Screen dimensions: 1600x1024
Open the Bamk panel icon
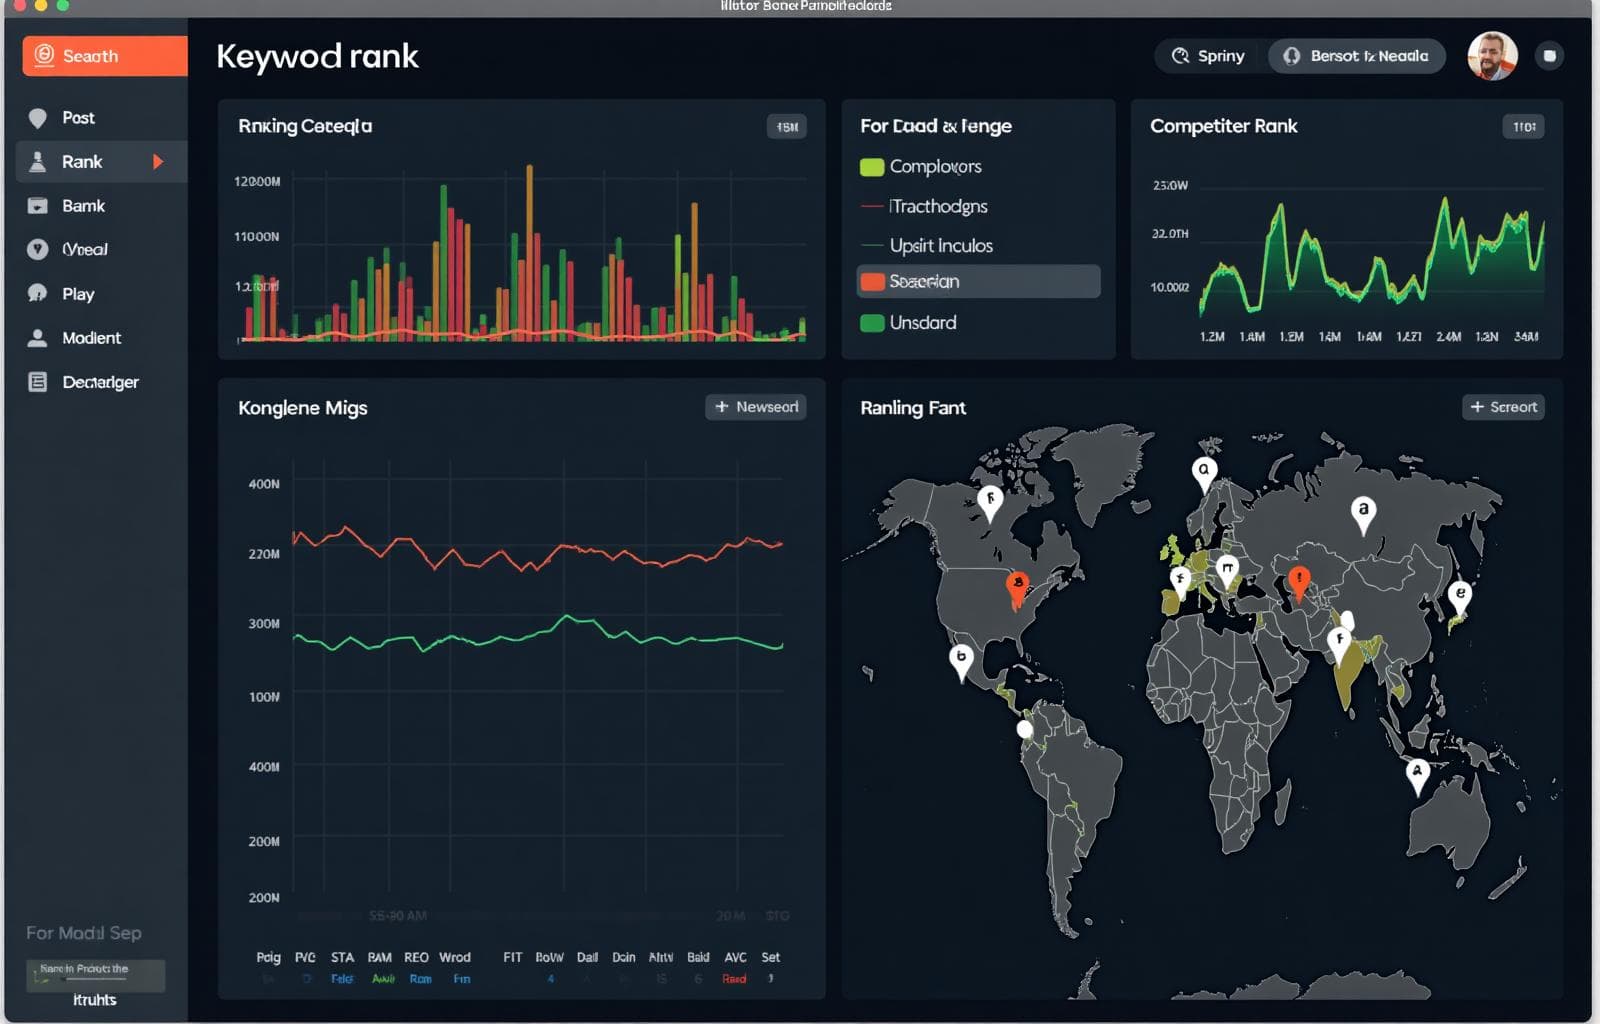pyautogui.click(x=37, y=205)
